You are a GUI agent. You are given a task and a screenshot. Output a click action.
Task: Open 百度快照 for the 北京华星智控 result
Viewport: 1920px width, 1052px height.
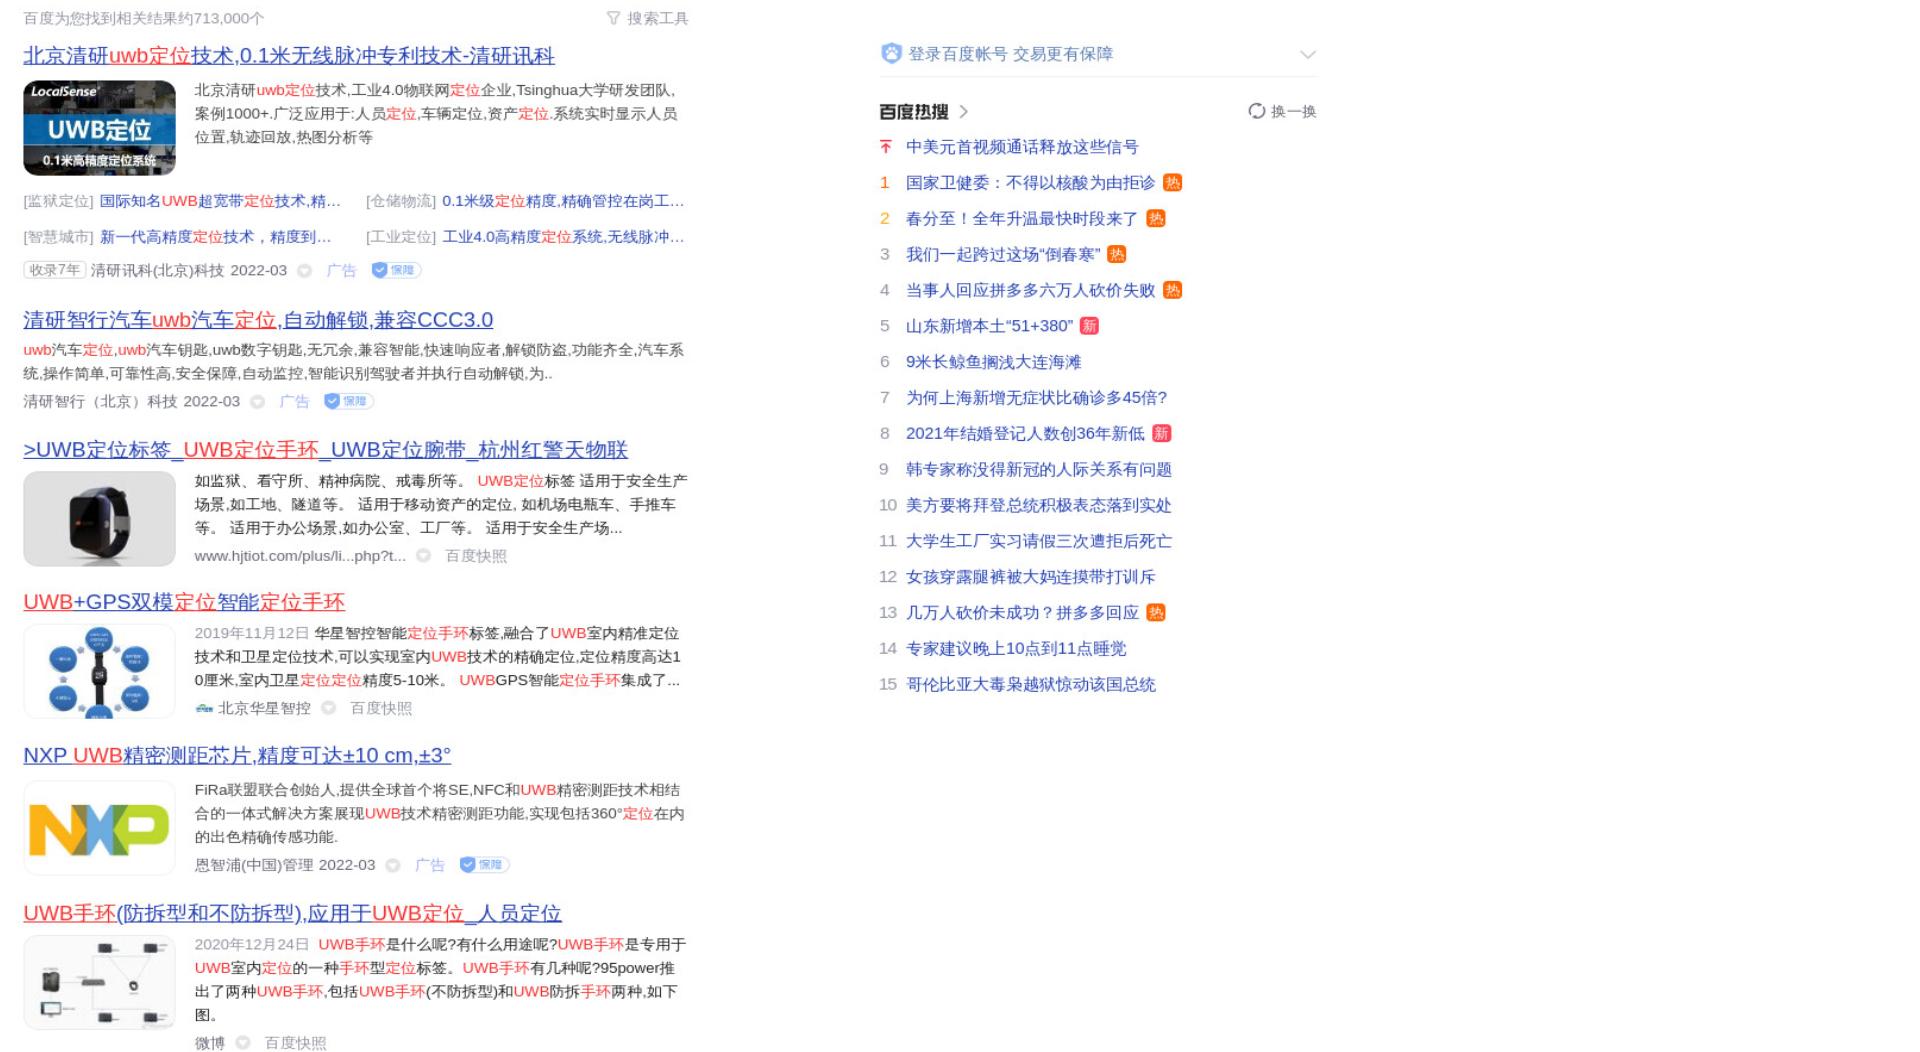(381, 708)
